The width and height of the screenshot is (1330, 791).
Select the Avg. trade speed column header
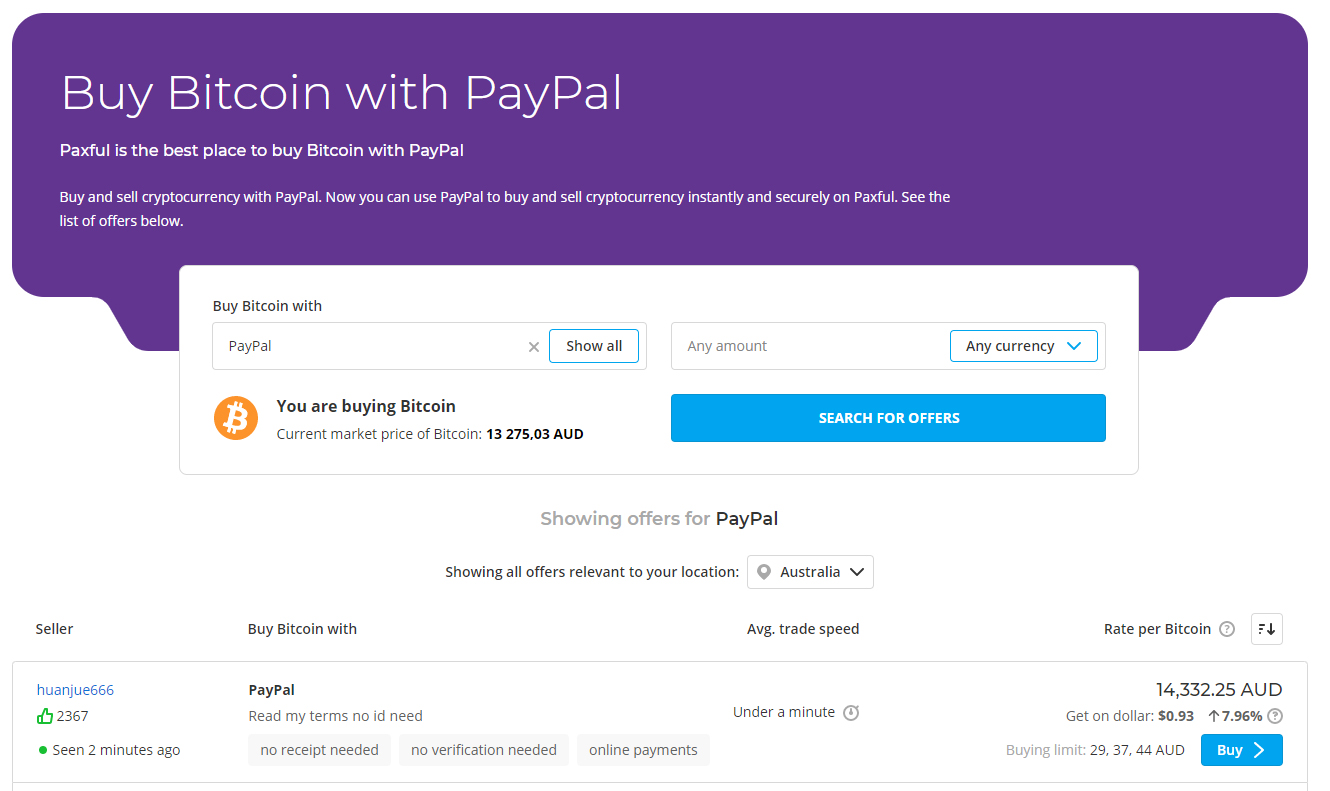[x=803, y=629]
